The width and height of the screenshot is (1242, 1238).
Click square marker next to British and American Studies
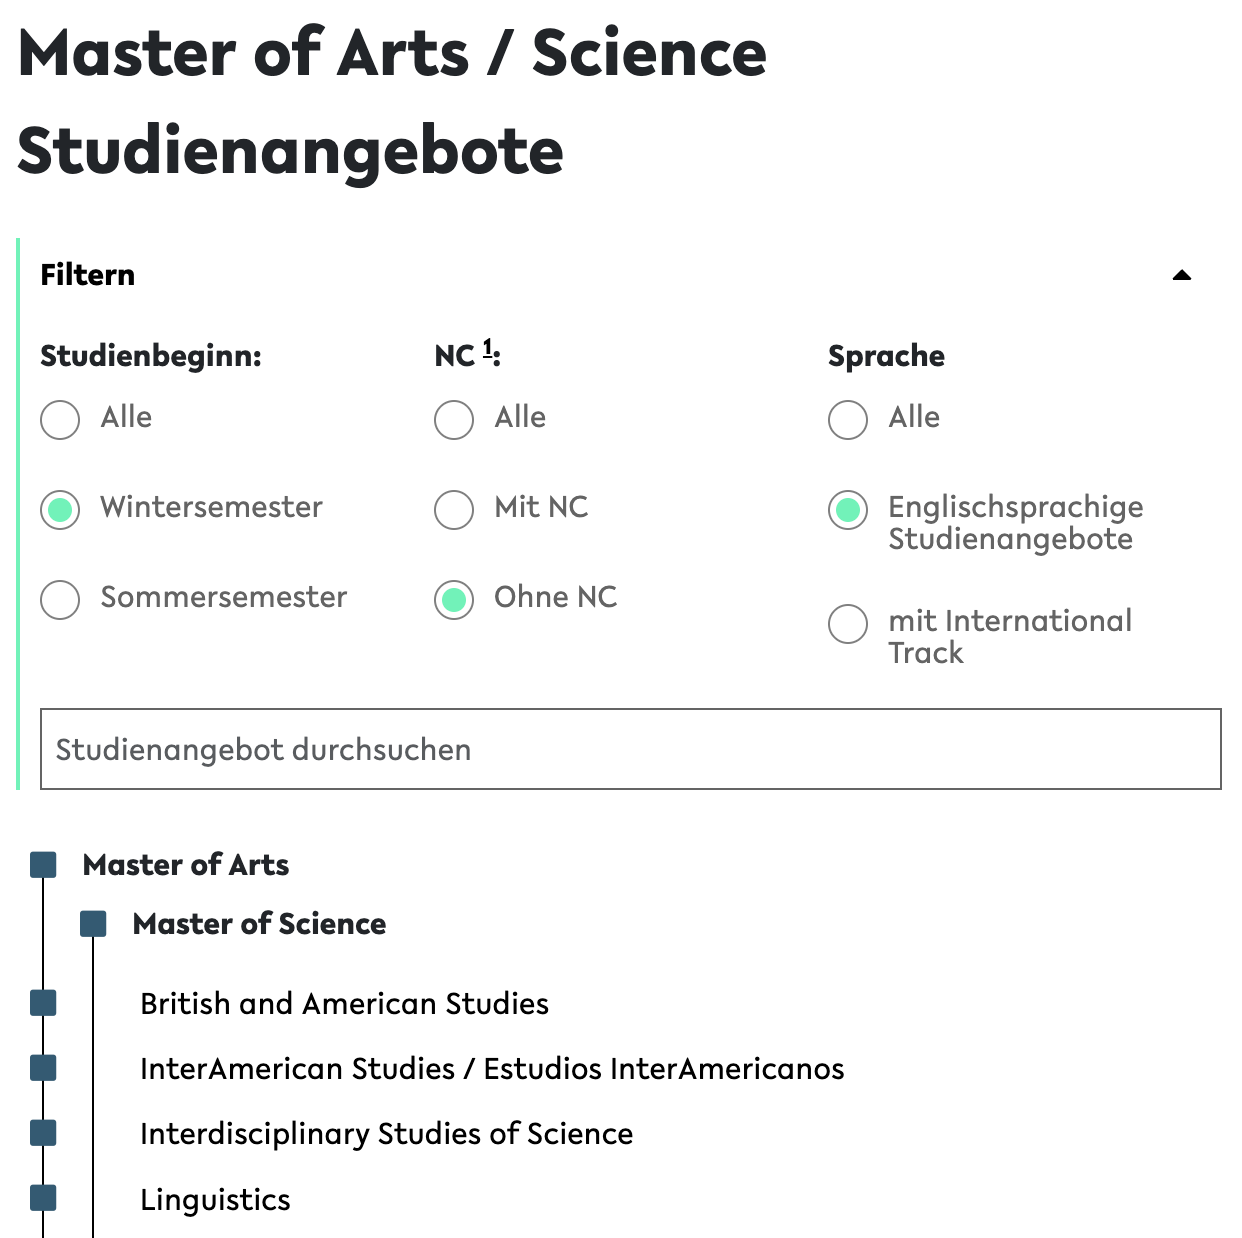(x=43, y=1003)
